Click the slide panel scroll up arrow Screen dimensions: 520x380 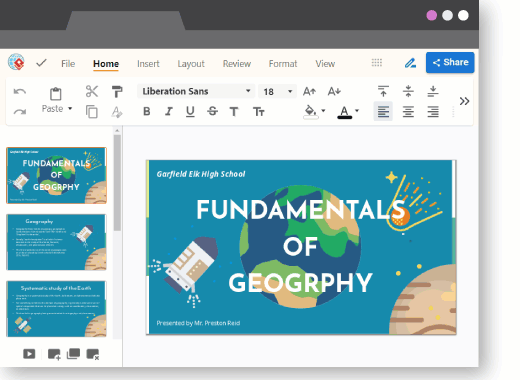pos(117,130)
